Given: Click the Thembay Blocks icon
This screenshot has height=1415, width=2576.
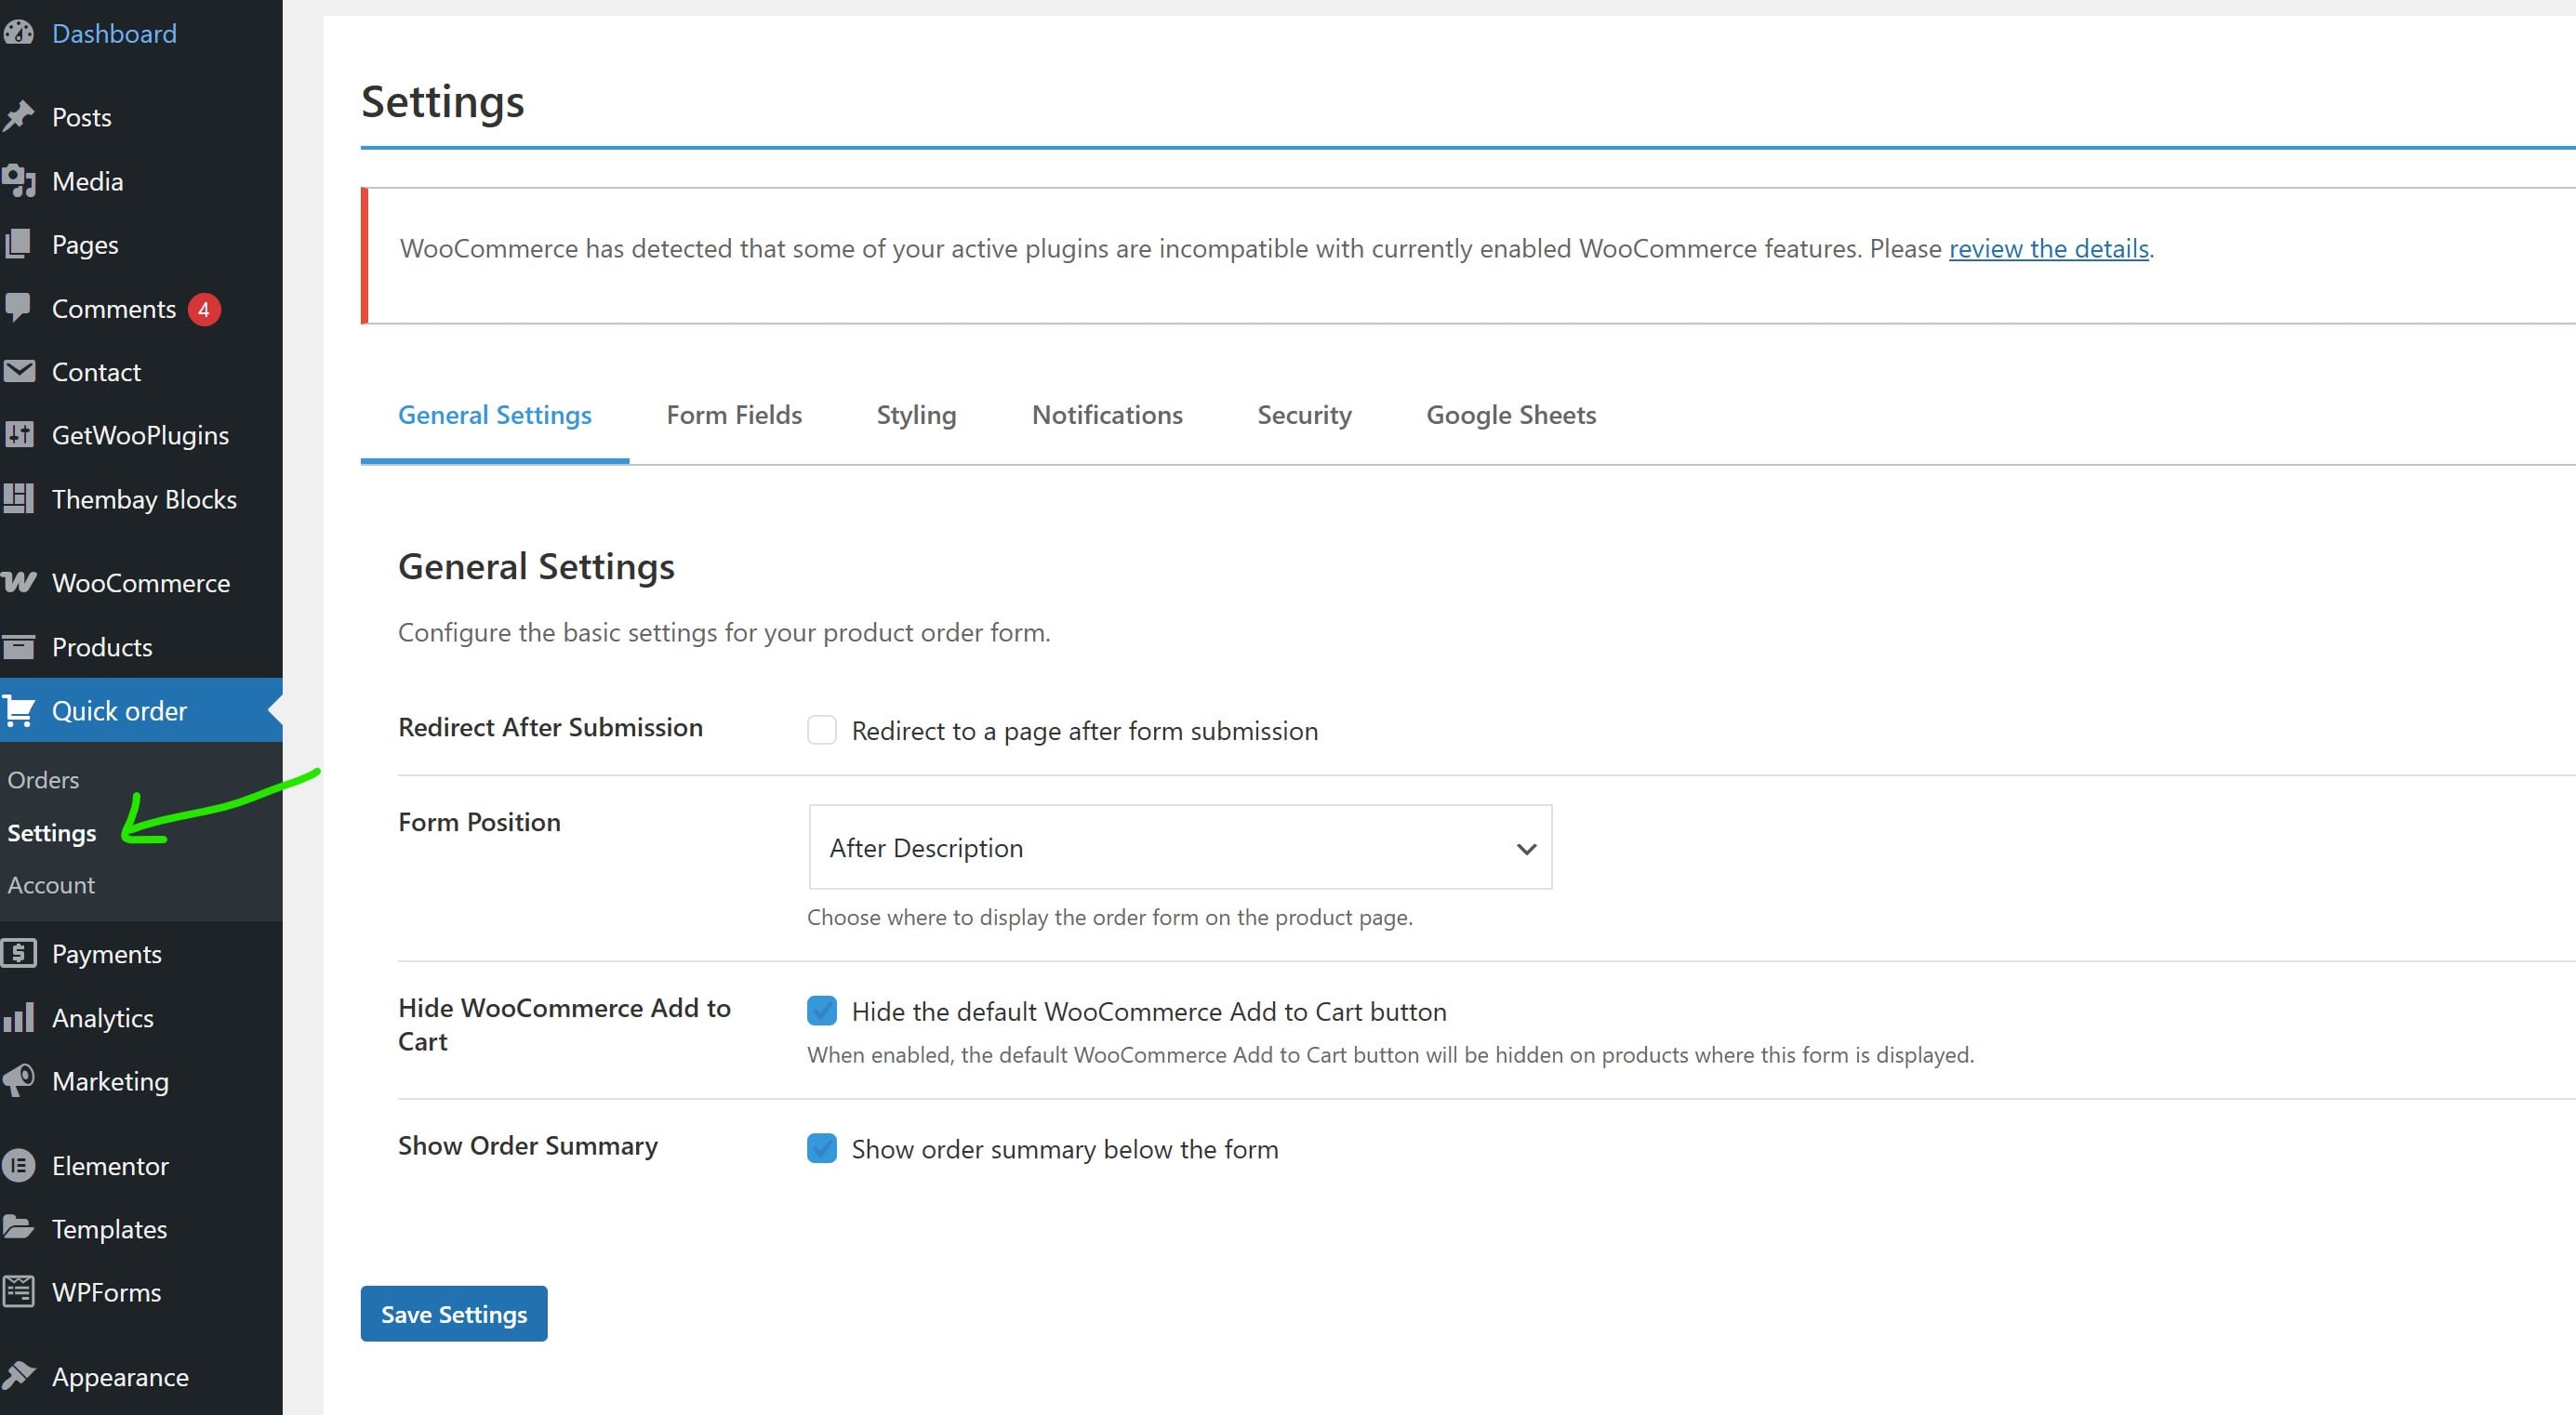Looking at the screenshot, I should click(18, 499).
